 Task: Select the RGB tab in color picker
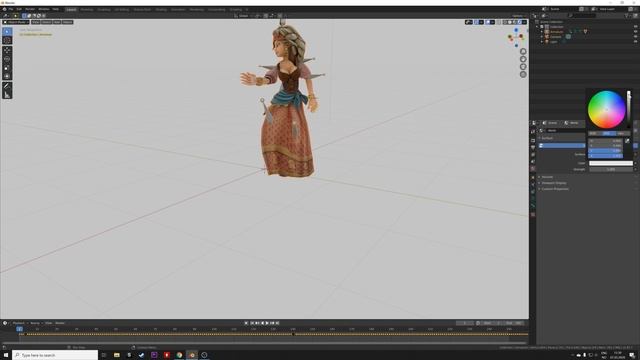point(594,133)
